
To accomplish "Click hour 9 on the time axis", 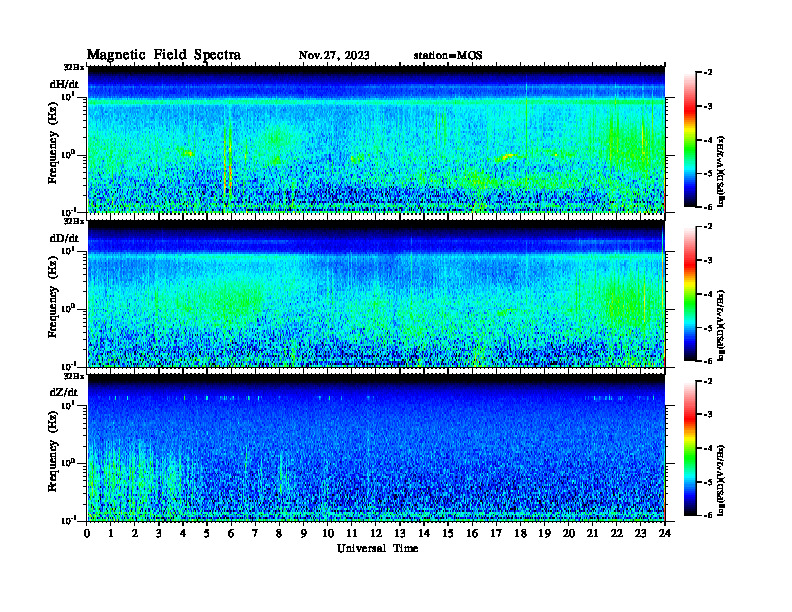I will point(304,534).
